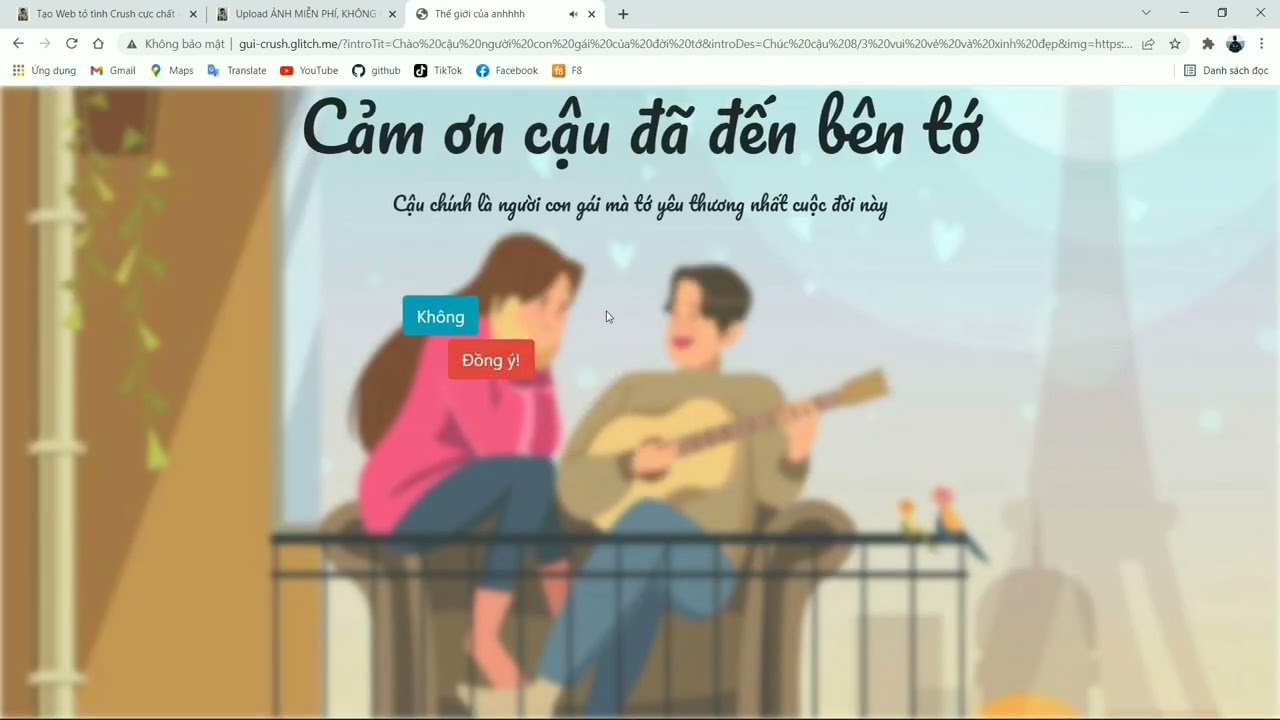The width and height of the screenshot is (1280, 720).
Task: Click the heading "Cảm ơn cậu đã đến bên tớ"
Action: tap(642, 130)
